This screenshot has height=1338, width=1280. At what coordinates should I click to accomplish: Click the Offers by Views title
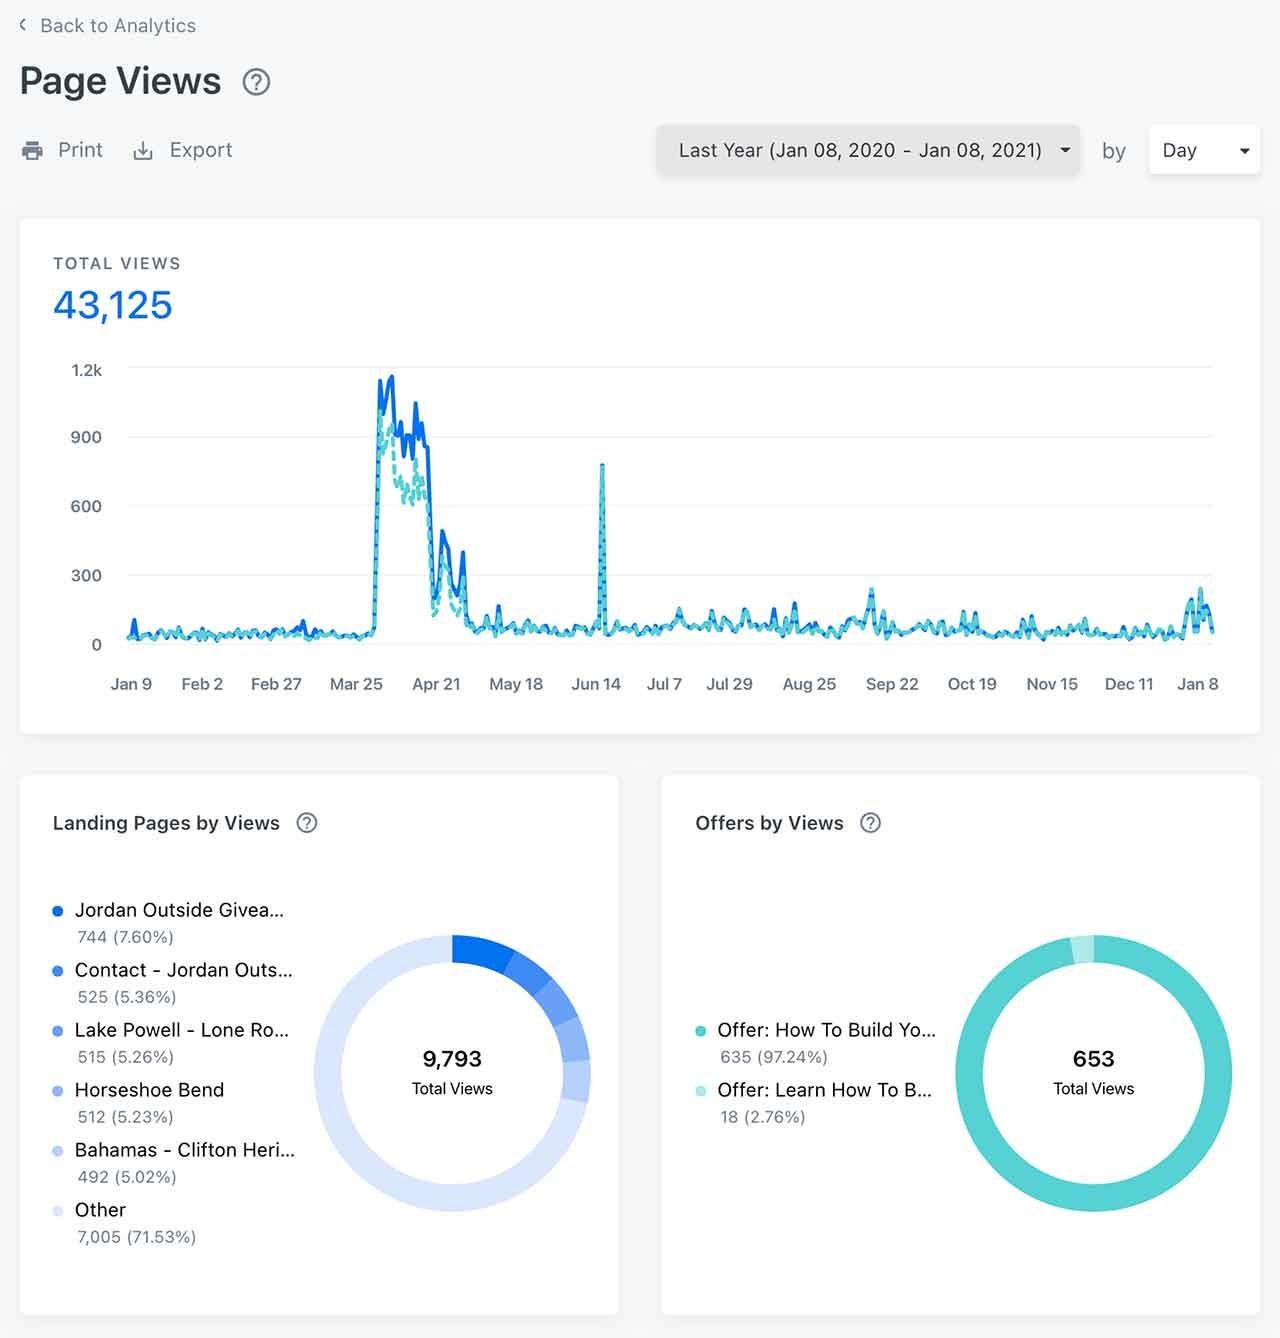[x=769, y=823]
